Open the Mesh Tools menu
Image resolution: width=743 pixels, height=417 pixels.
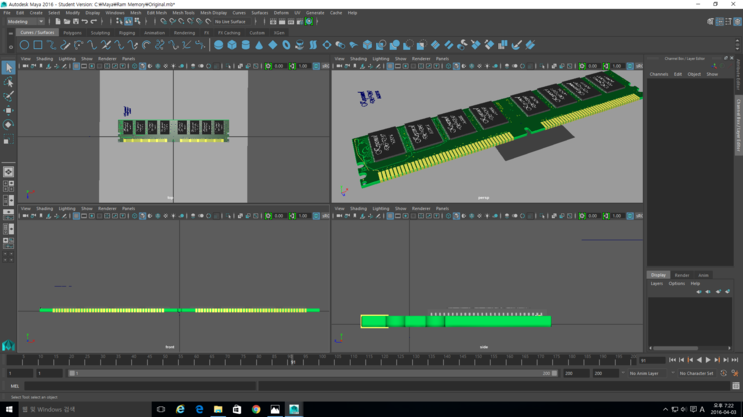[x=183, y=13]
